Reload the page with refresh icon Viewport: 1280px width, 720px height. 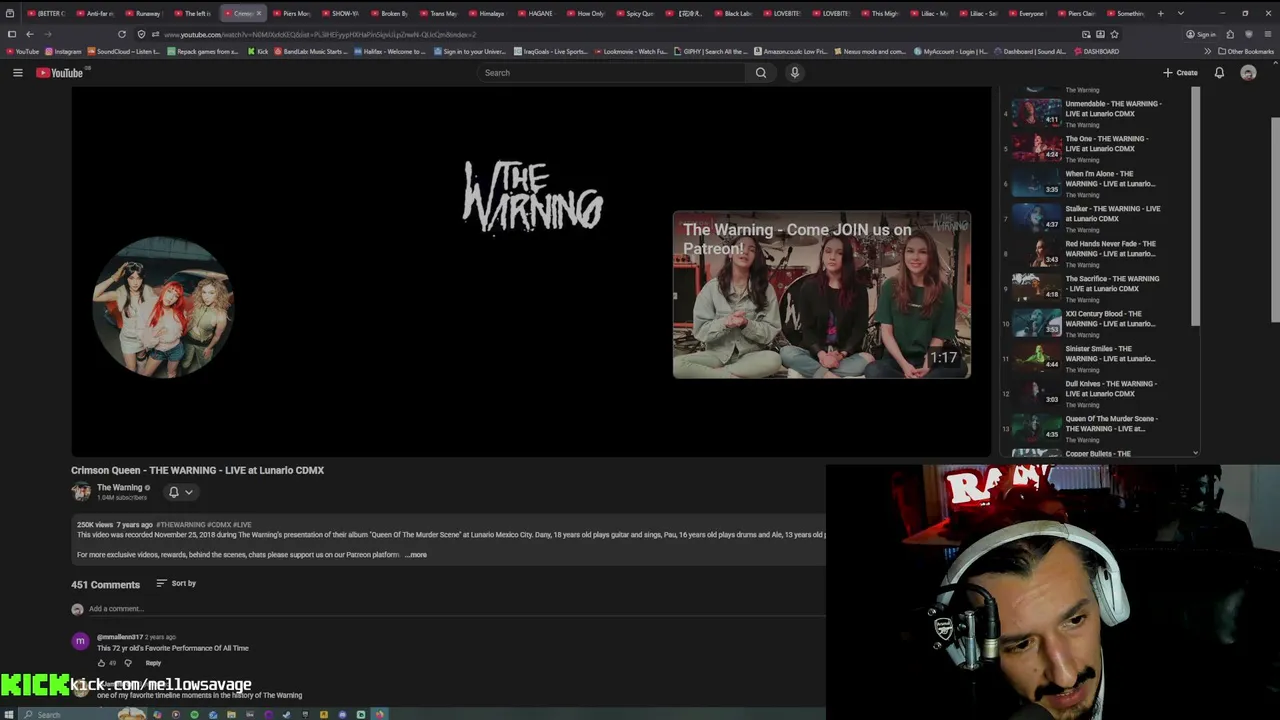click(121, 34)
